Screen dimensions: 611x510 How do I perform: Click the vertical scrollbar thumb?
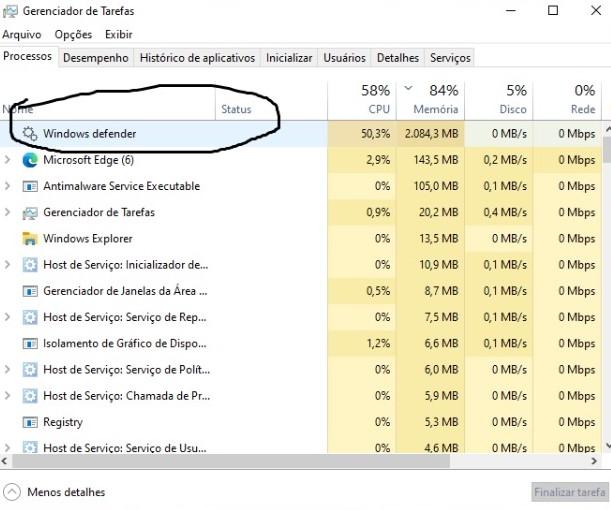[x=606, y=148]
